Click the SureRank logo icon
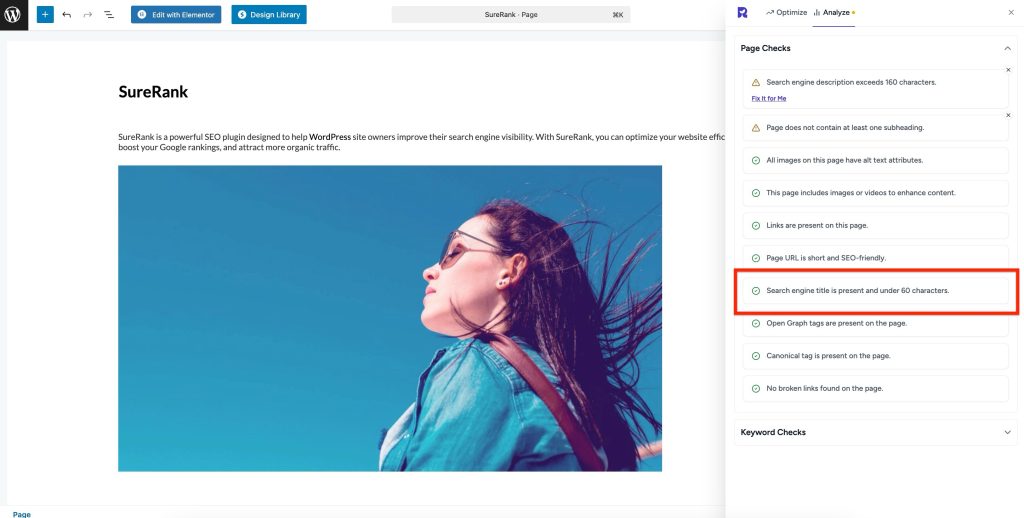Image resolution: width=1024 pixels, height=518 pixels. (x=742, y=12)
